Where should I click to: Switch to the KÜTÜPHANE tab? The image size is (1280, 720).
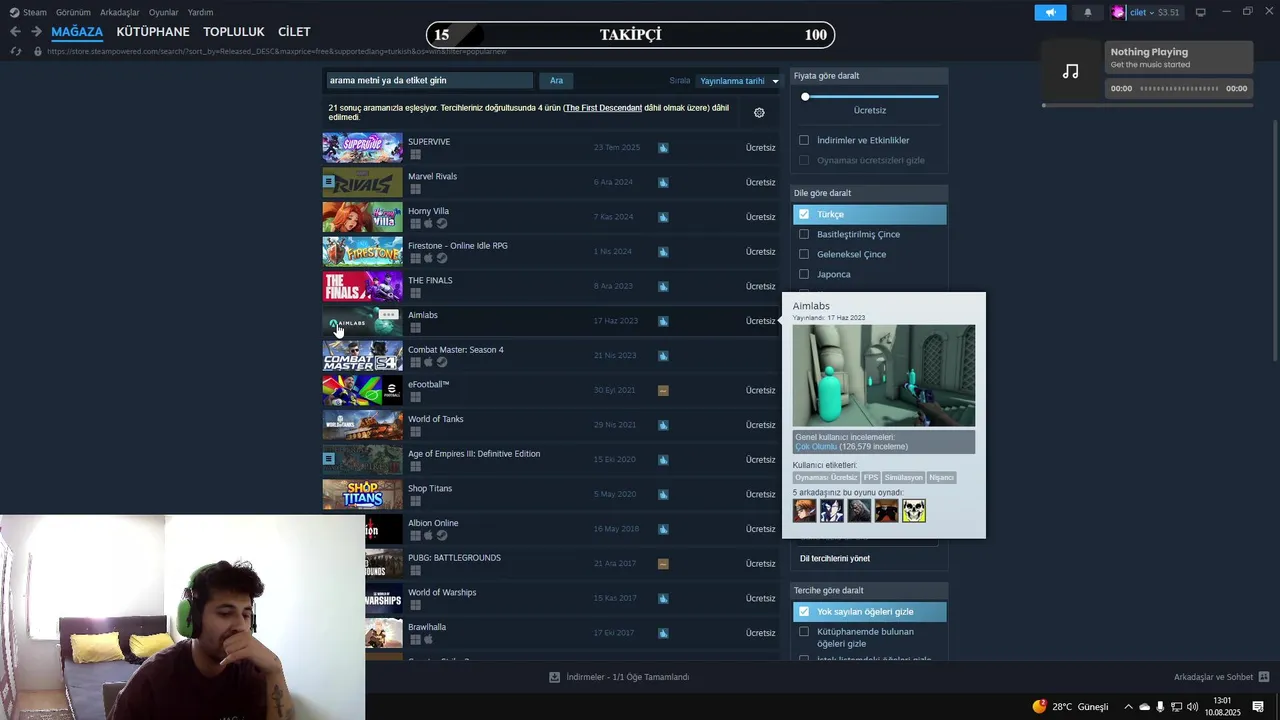click(153, 32)
